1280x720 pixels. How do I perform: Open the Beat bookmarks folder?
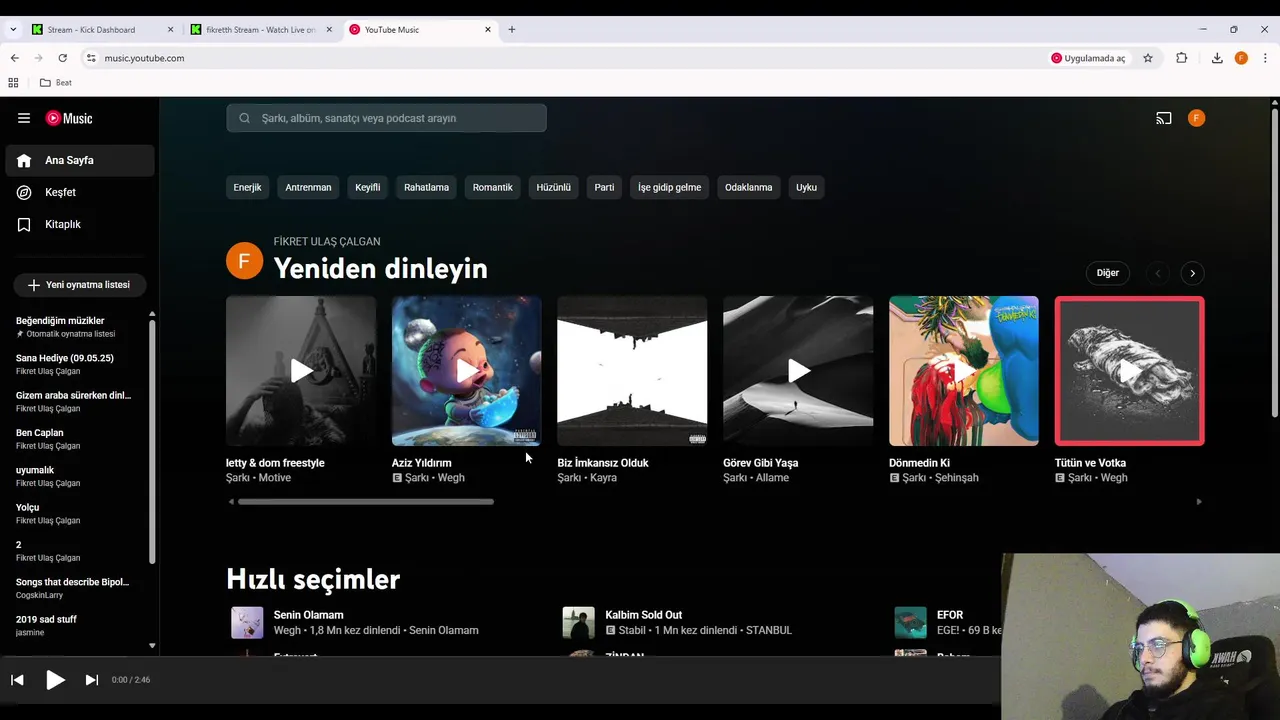(56, 83)
